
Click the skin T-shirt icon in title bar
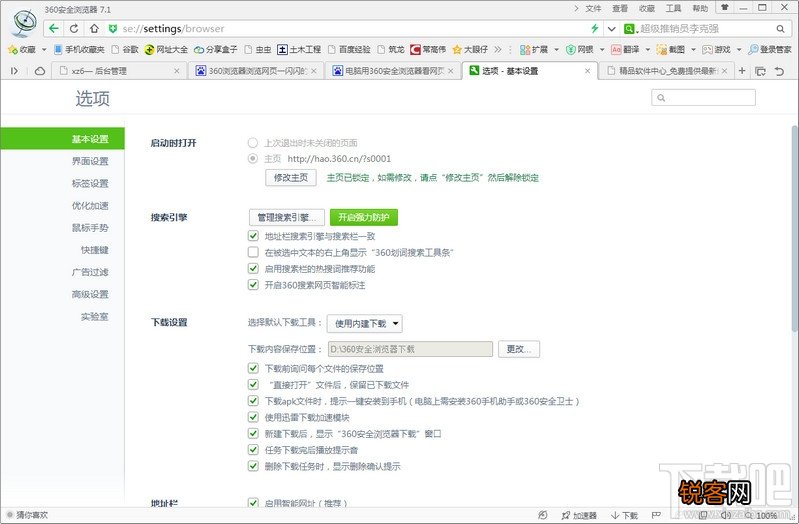pyautogui.click(x=725, y=8)
